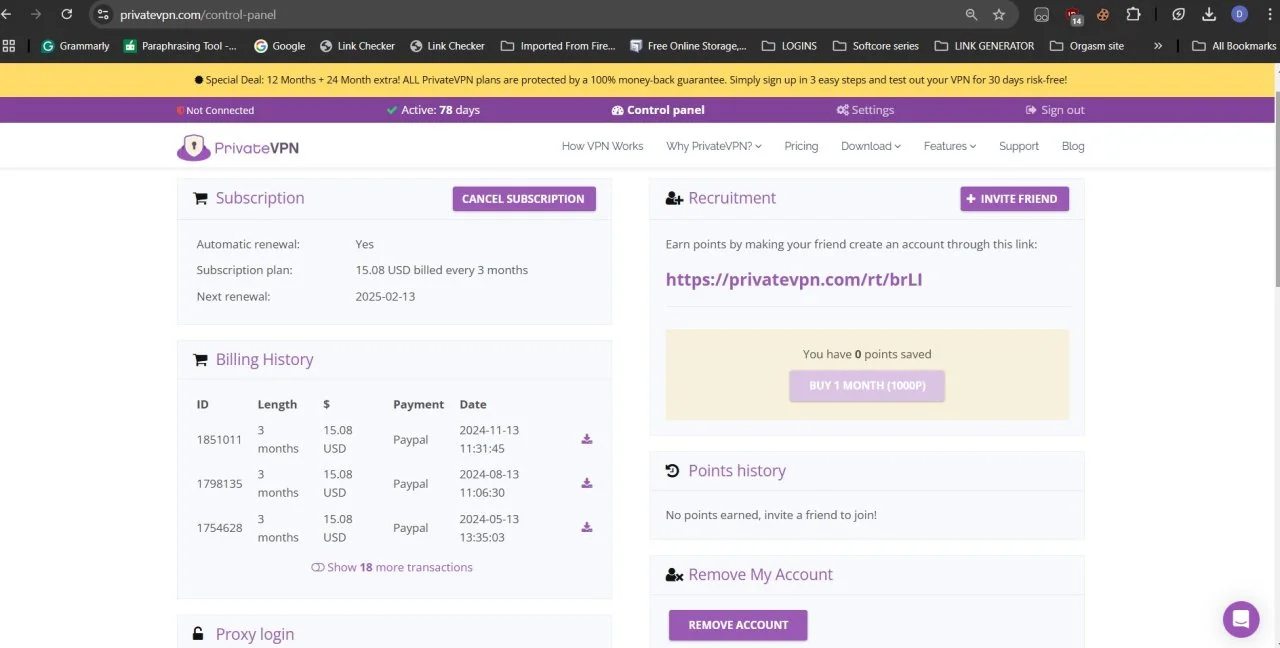
Task: Open the Support page
Action: click(x=1019, y=146)
